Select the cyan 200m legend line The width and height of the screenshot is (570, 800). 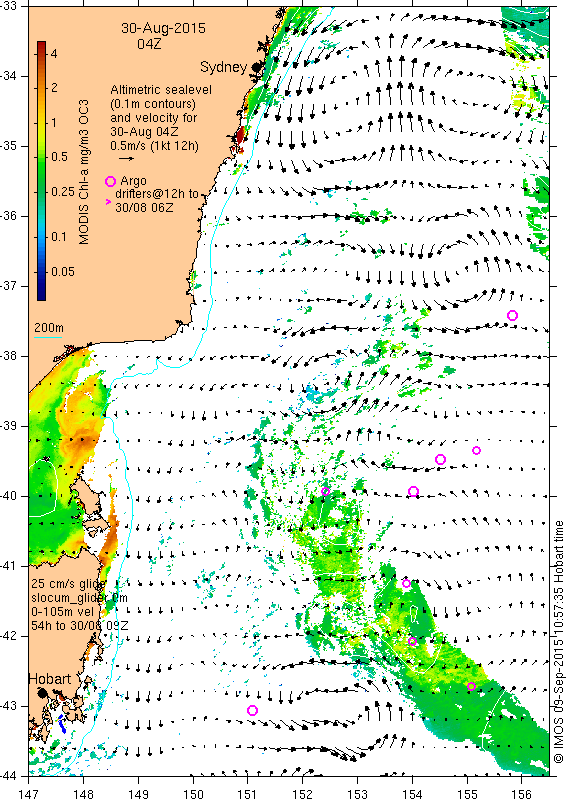point(48,337)
